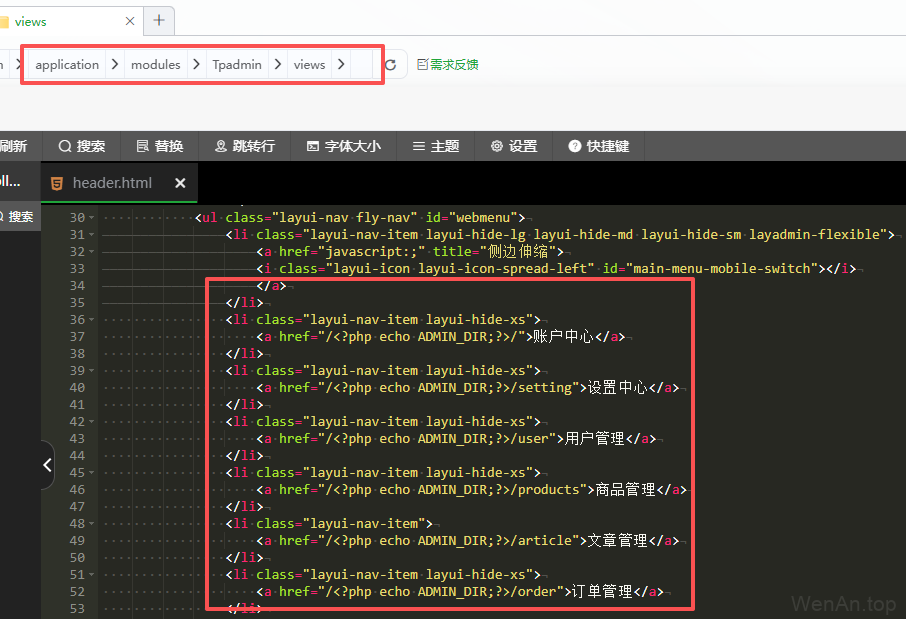Open the 需求反馈 feedback link

(447, 65)
